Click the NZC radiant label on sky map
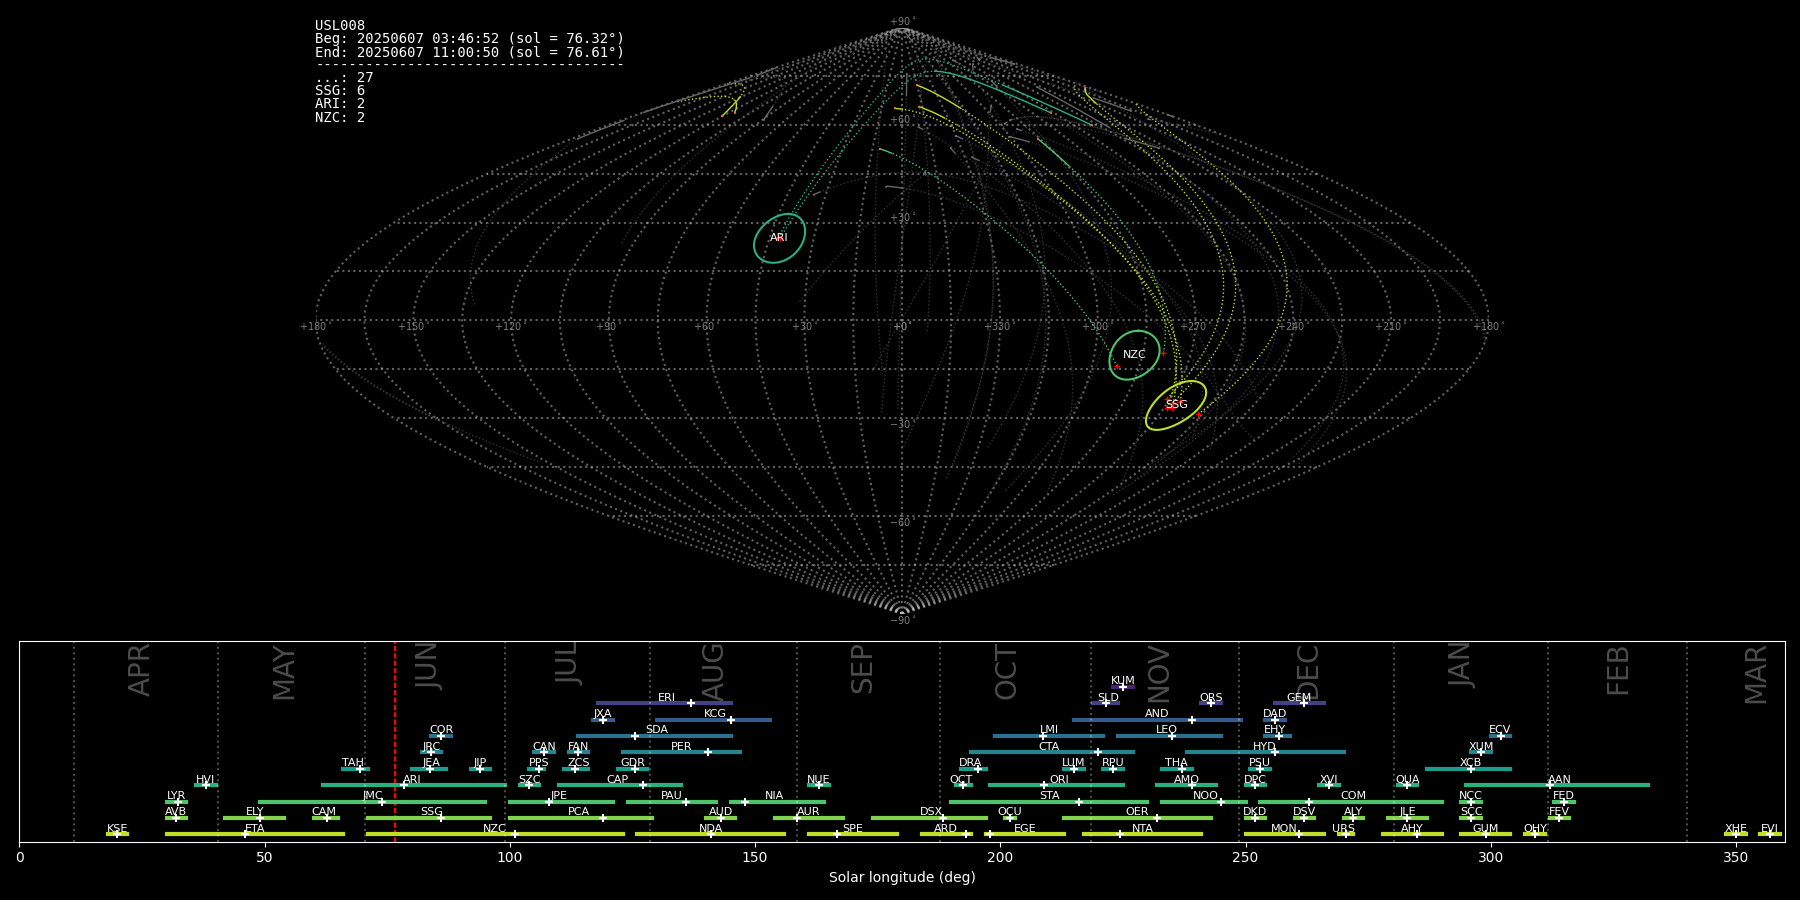The image size is (1800, 900). (1134, 355)
